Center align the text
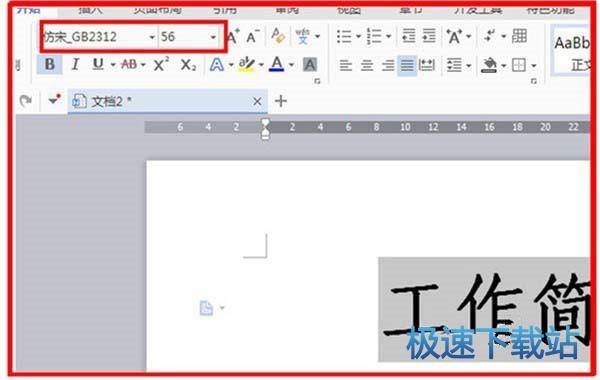 [x=367, y=65]
